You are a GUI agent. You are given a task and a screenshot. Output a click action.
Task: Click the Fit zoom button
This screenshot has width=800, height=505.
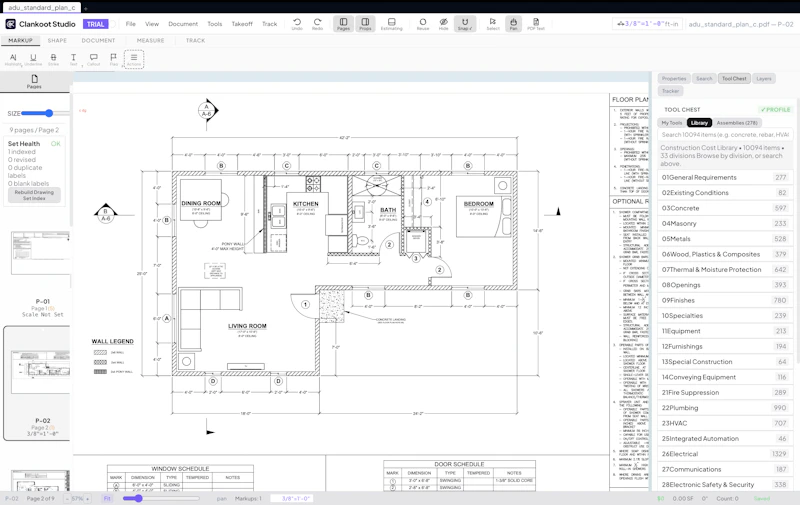click(107, 498)
